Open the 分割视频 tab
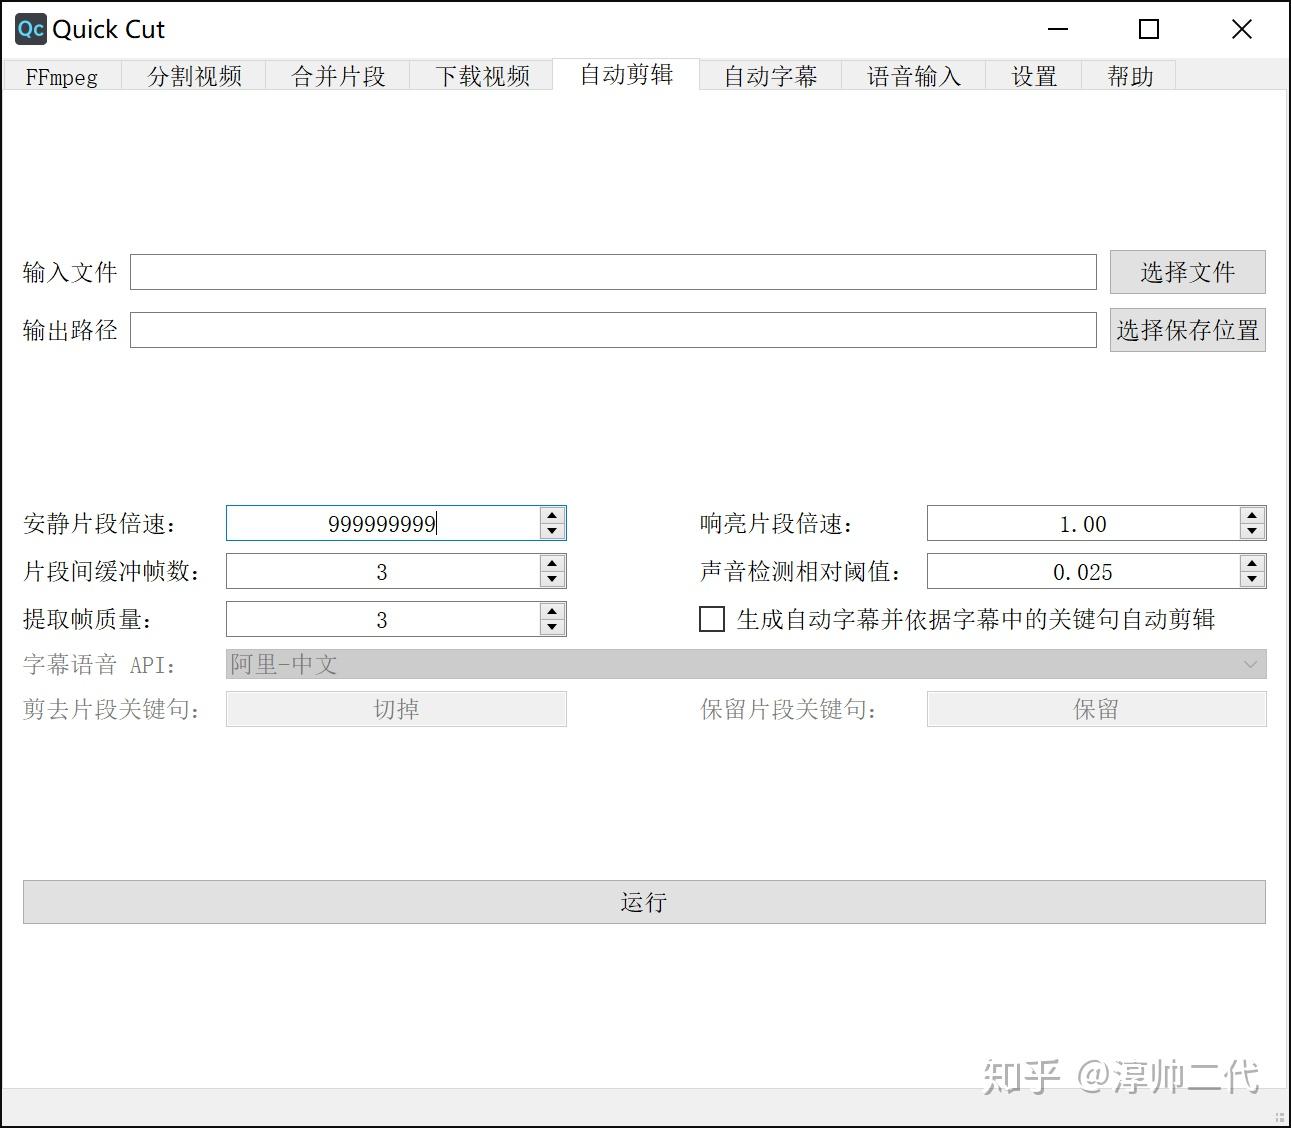1291x1128 pixels. (194, 76)
